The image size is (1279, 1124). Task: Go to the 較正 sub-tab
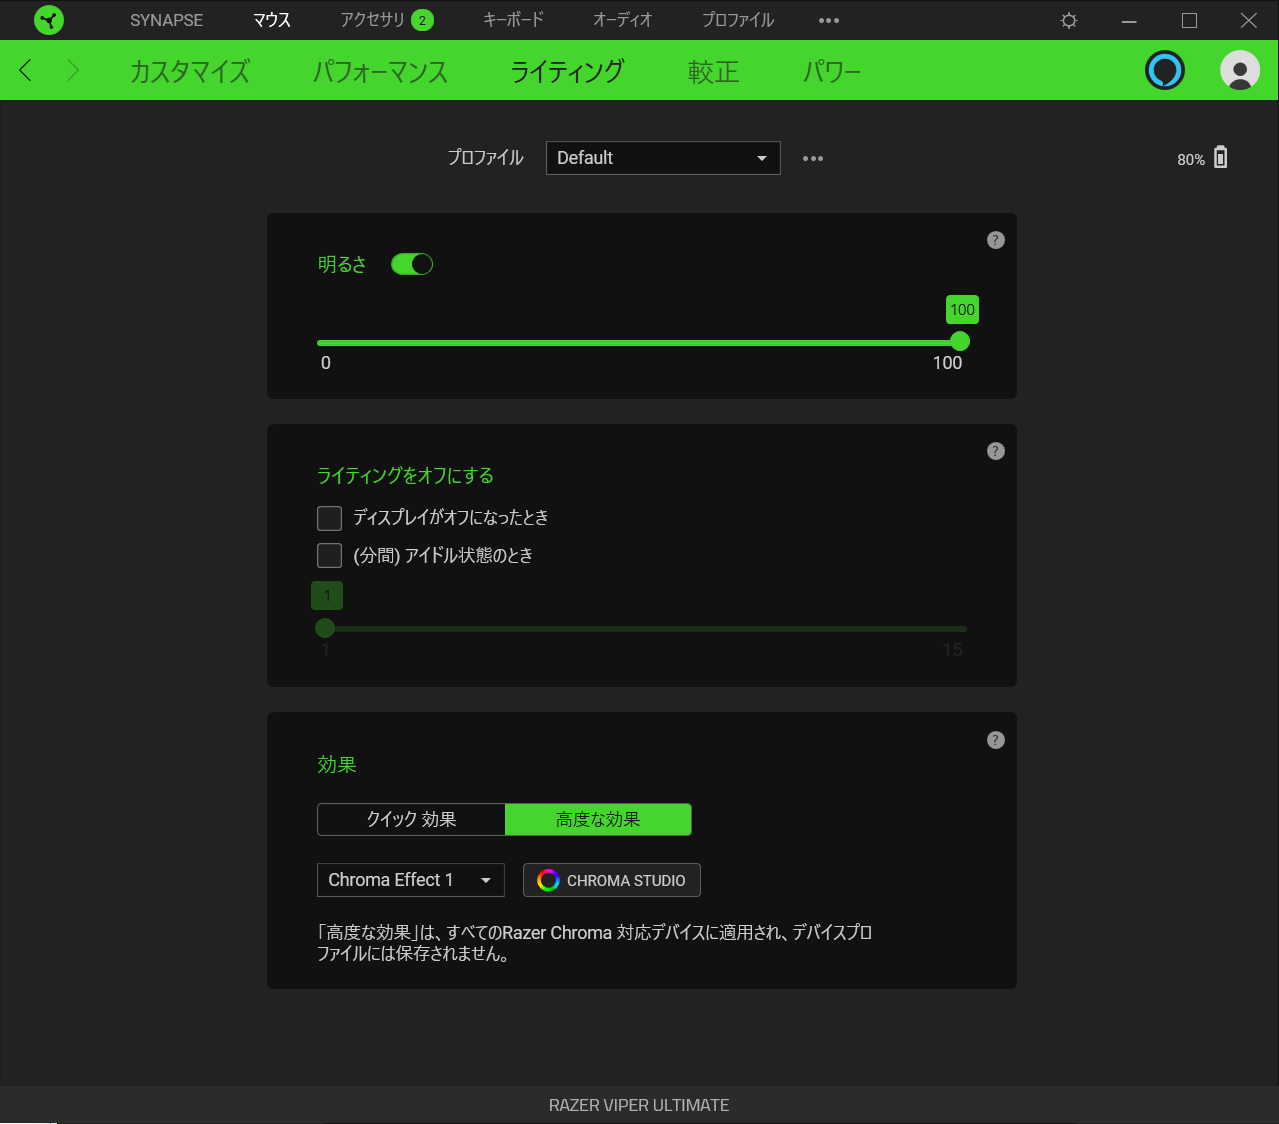click(713, 71)
